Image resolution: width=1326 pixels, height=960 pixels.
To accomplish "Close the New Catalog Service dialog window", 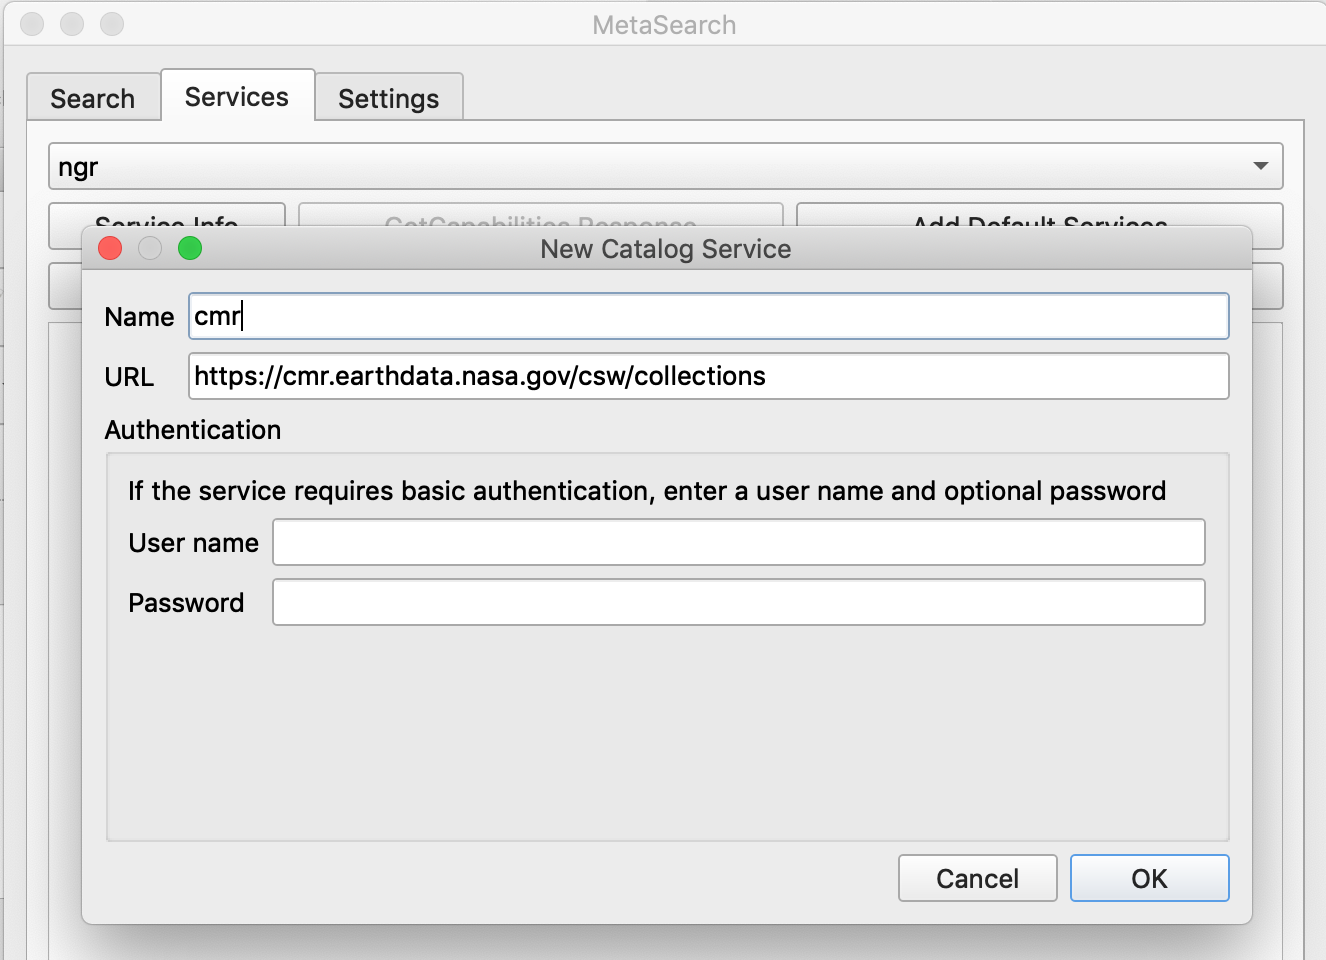I will pos(110,248).
